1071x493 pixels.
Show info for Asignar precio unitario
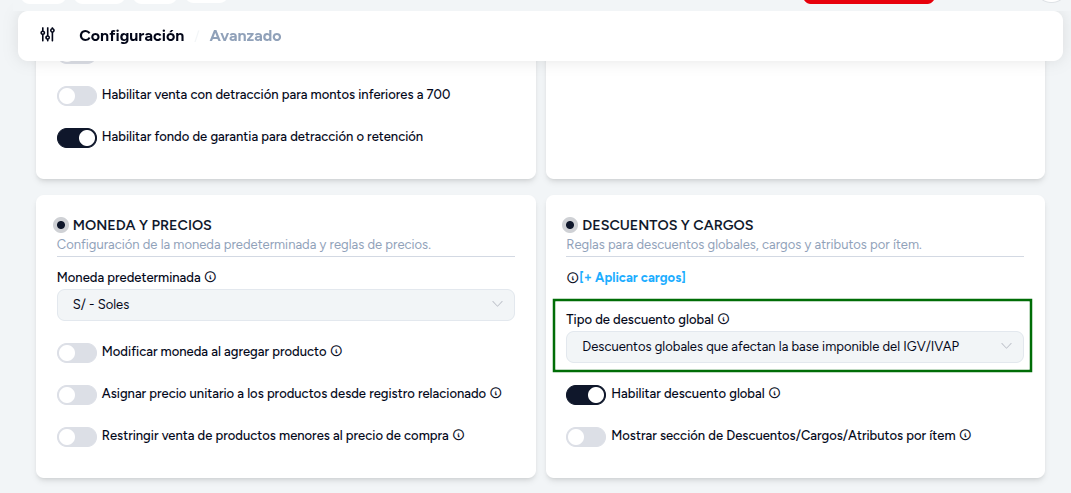pos(496,393)
